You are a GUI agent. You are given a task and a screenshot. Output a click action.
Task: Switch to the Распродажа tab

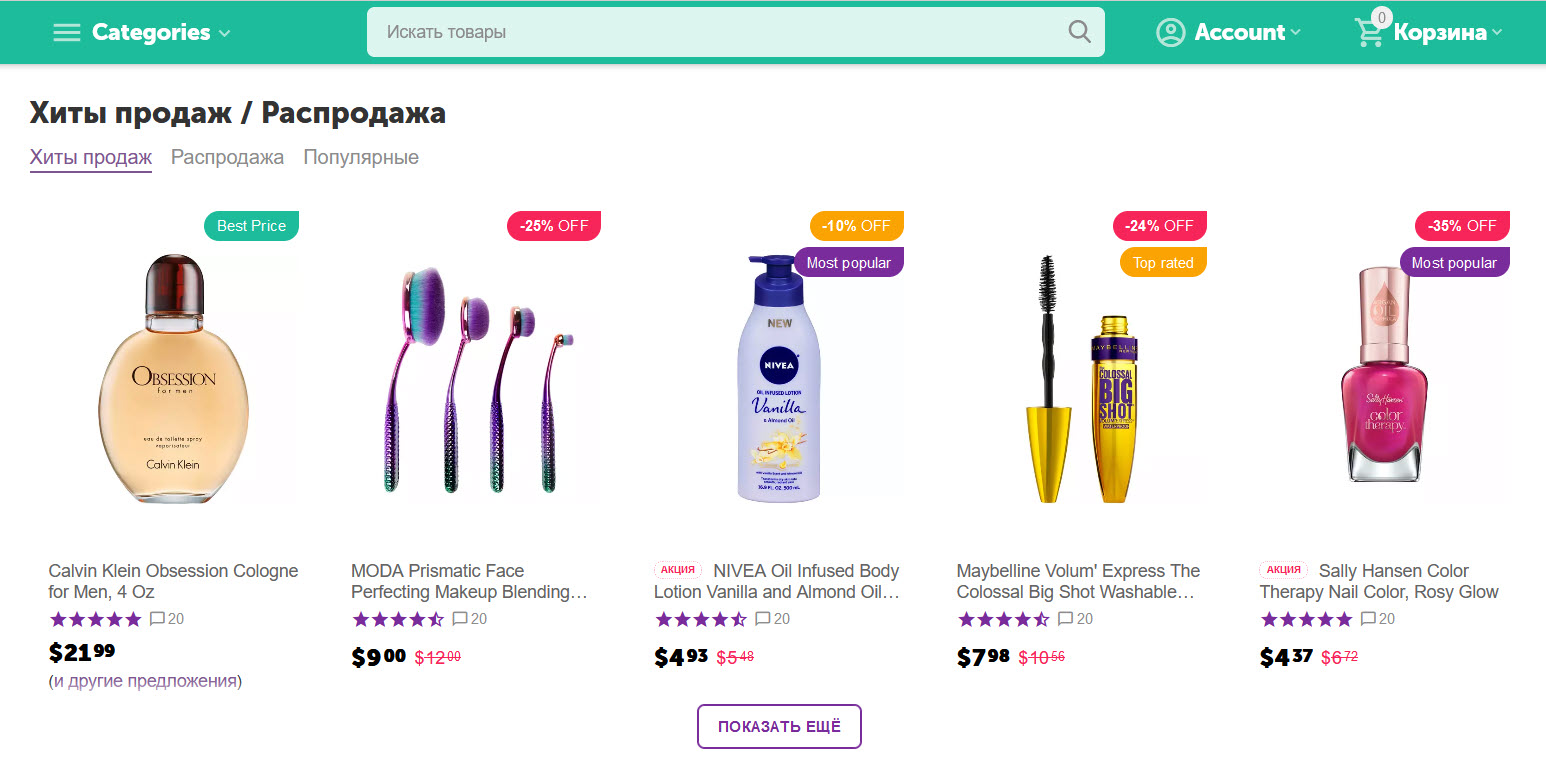(227, 157)
